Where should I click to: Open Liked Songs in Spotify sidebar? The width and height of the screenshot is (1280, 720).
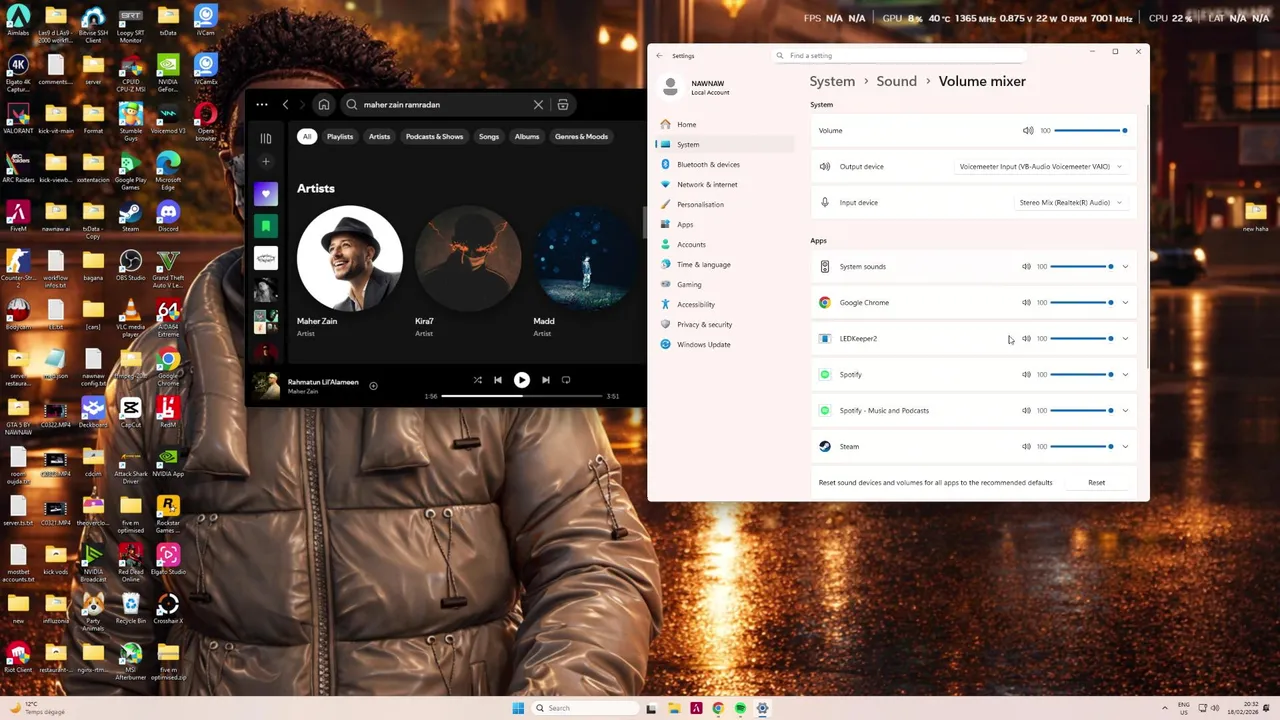click(266, 194)
